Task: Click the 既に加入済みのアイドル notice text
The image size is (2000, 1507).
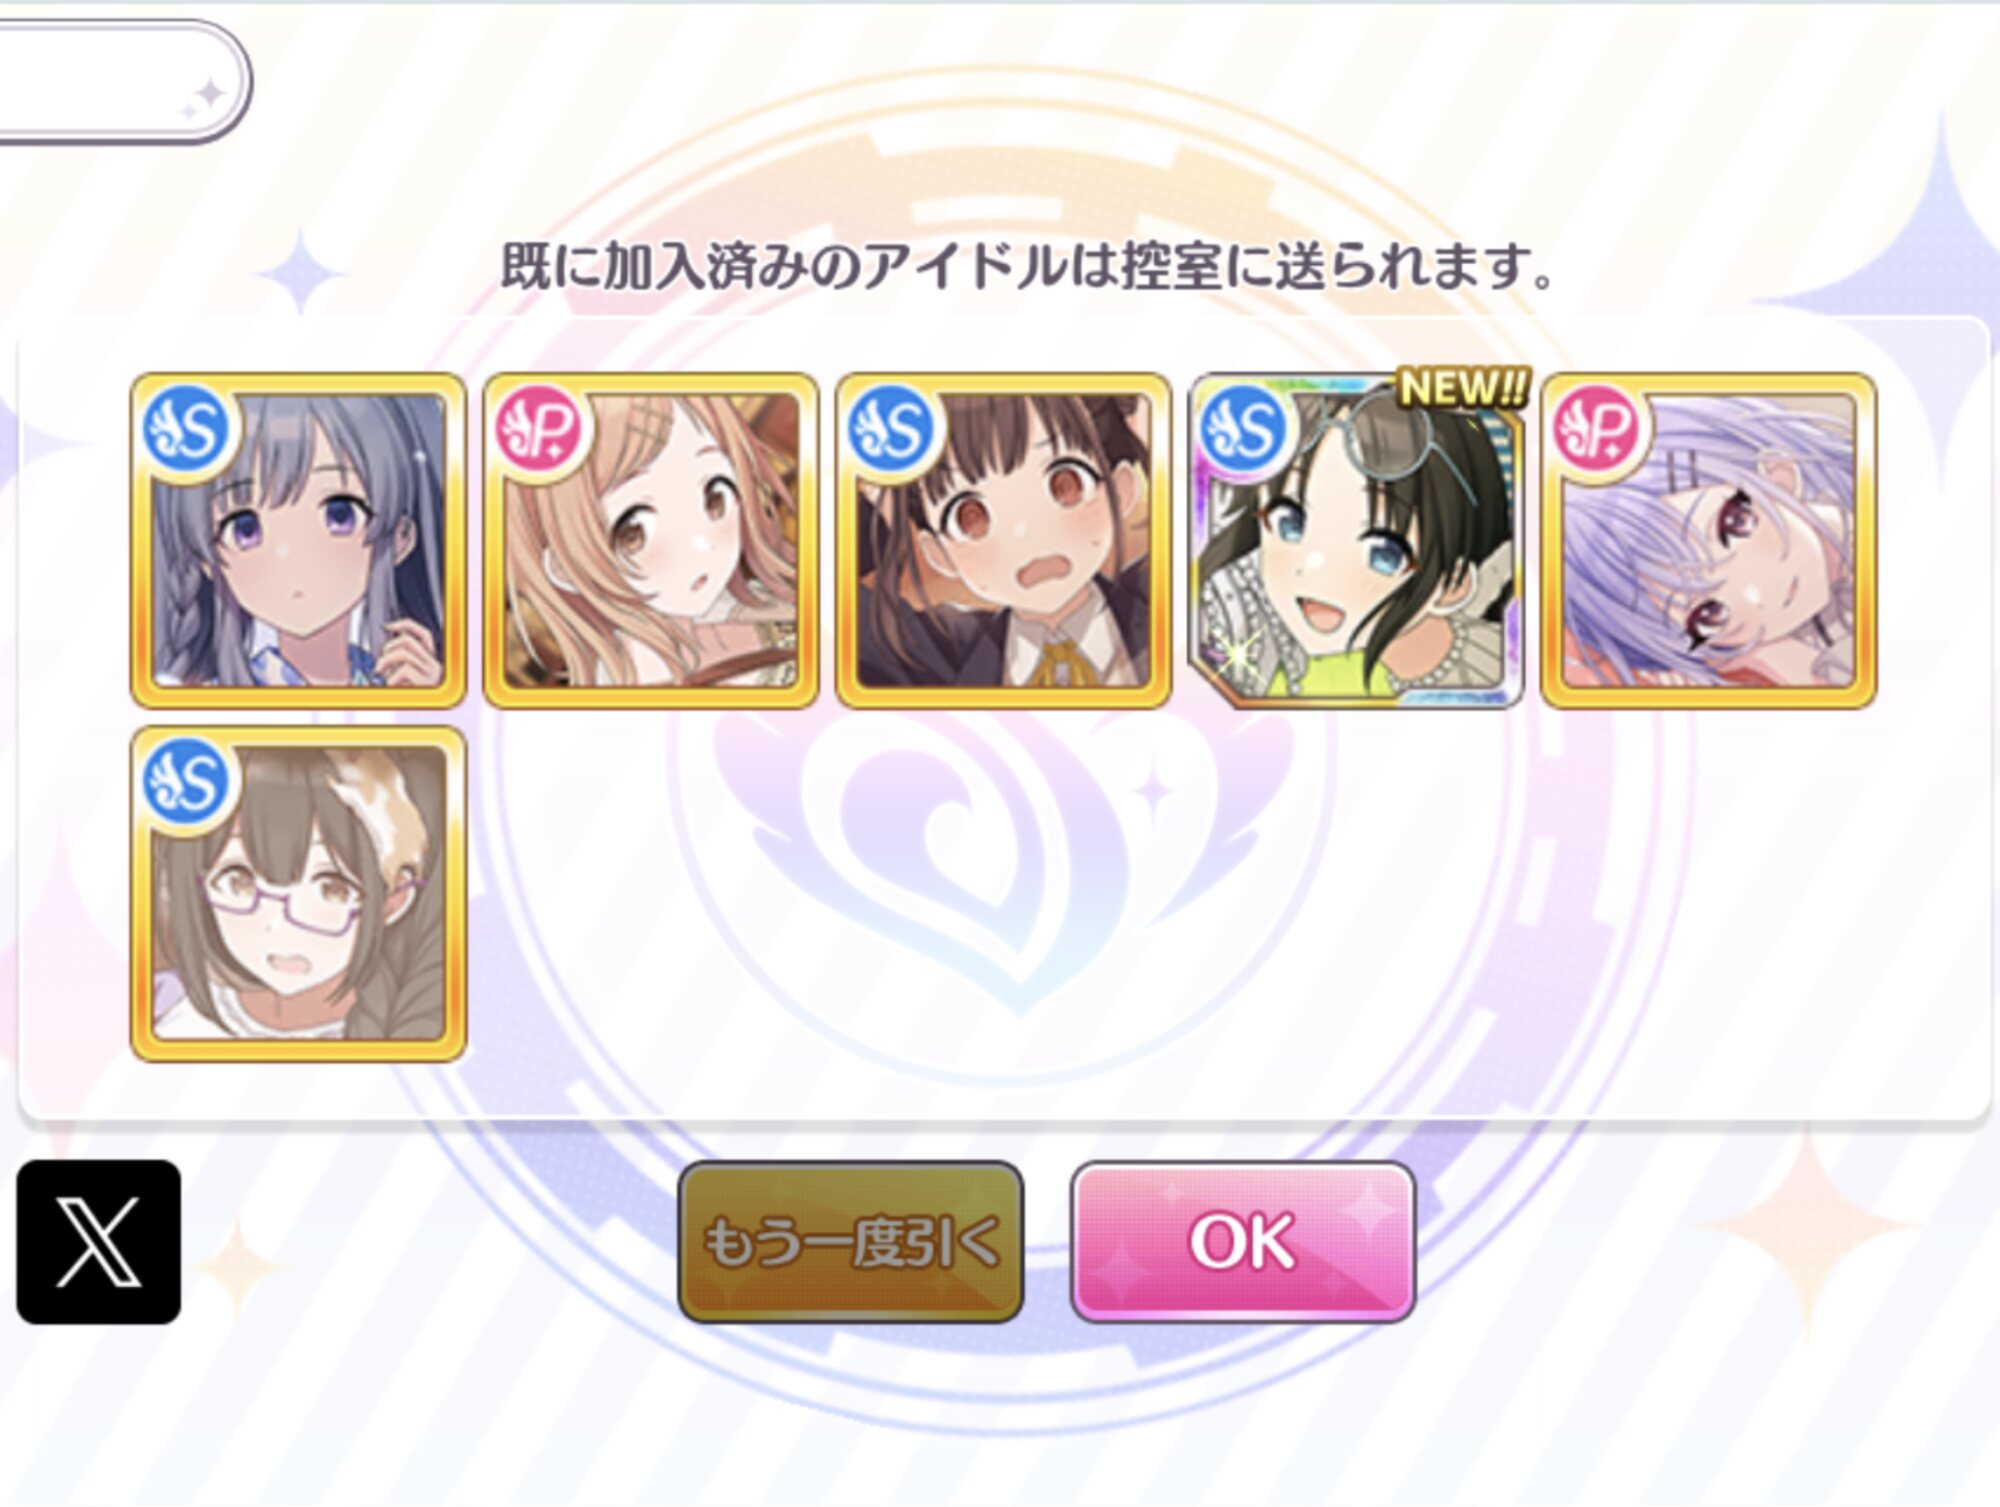Action: pos(1027,267)
